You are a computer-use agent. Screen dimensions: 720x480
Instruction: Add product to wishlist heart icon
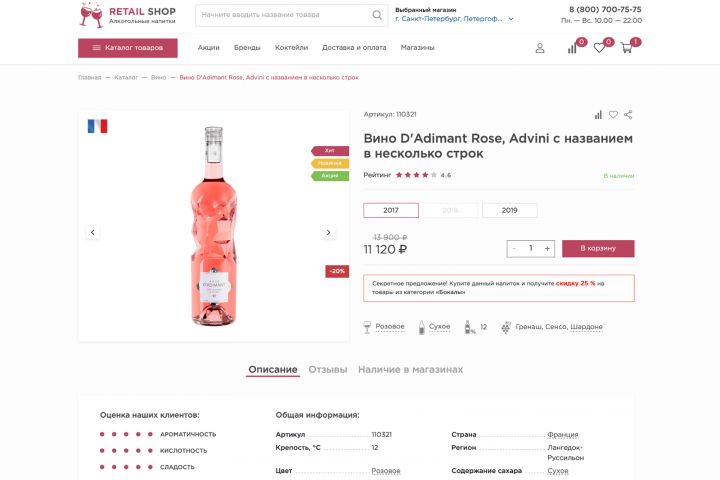click(613, 114)
